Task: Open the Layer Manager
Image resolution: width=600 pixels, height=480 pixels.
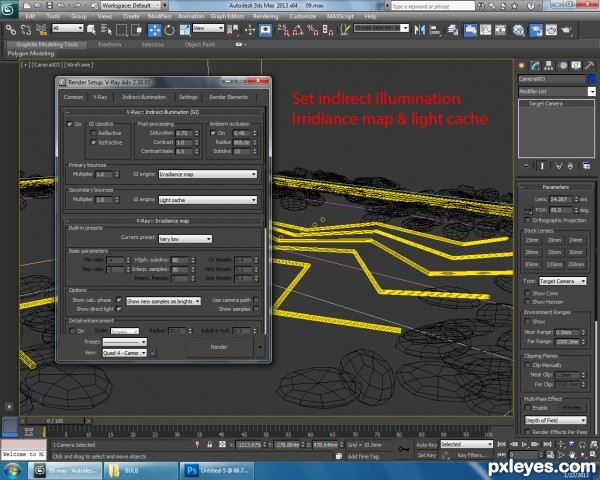Action: pyautogui.click(x=453, y=30)
